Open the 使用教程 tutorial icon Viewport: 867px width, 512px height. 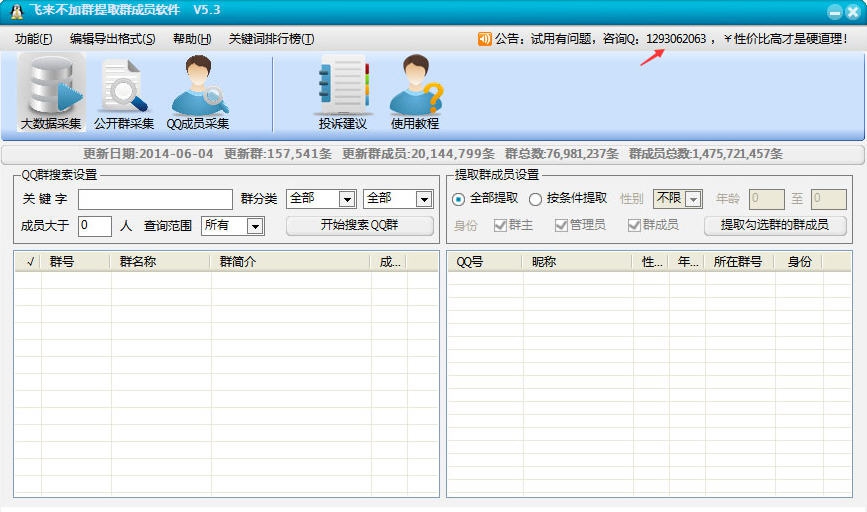pyautogui.click(x=415, y=93)
